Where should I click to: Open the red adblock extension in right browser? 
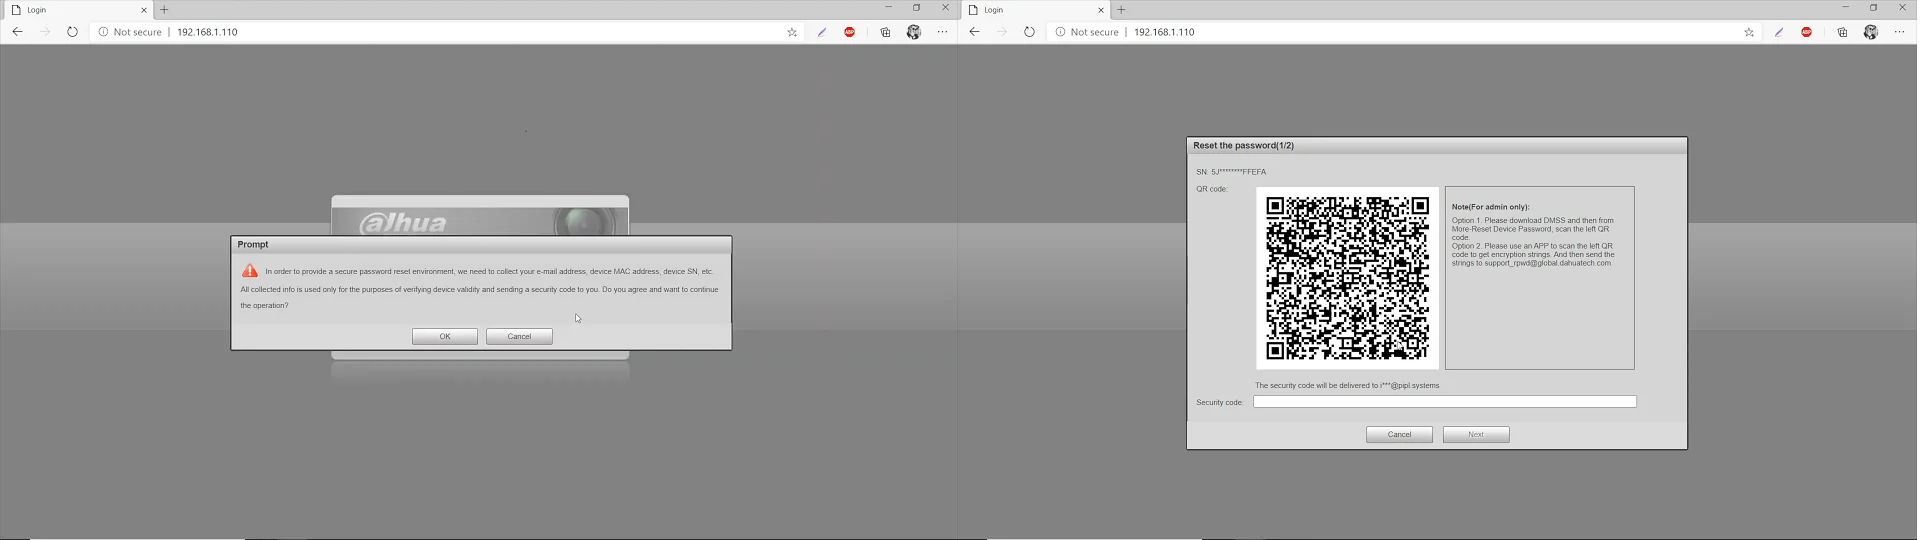click(1806, 32)
